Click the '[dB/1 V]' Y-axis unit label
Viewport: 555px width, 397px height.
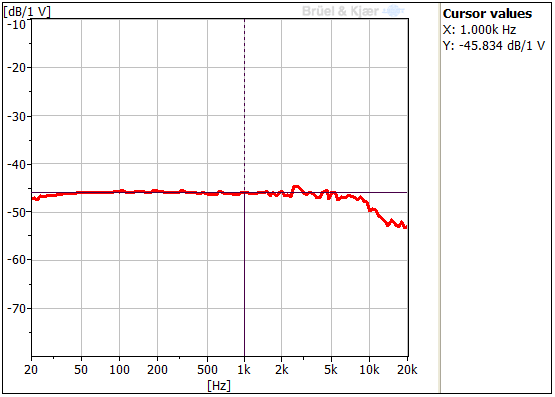point(27,12)
